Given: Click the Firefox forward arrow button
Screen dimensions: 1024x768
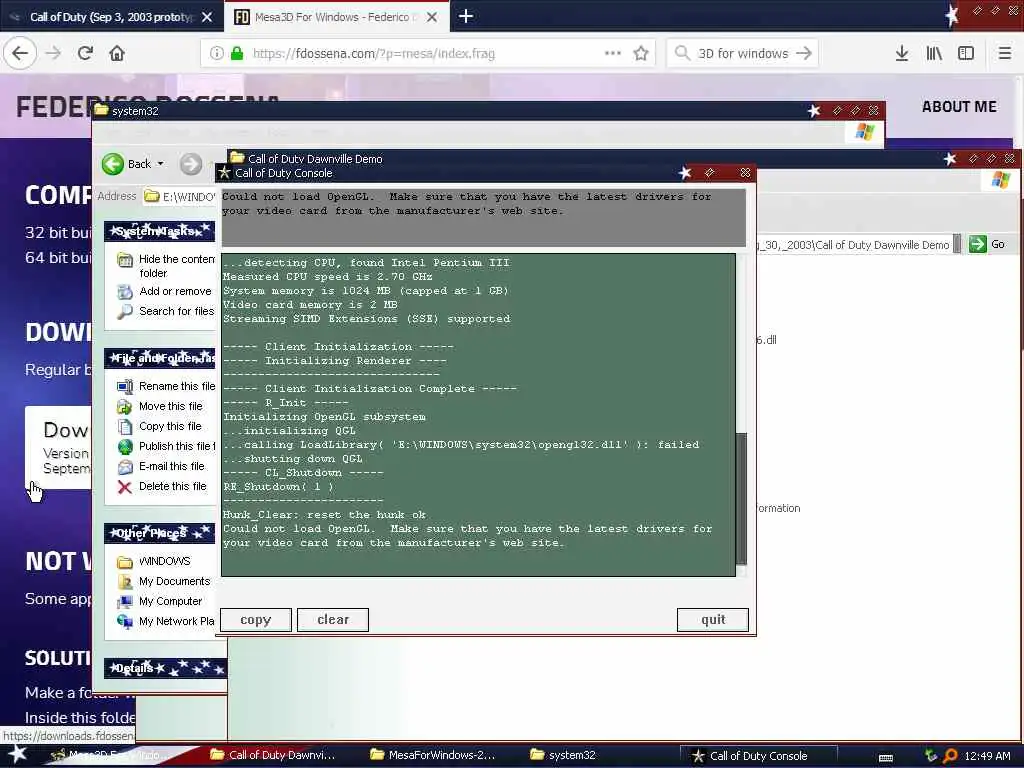Looking at the screenshot, I should point(54,53).
